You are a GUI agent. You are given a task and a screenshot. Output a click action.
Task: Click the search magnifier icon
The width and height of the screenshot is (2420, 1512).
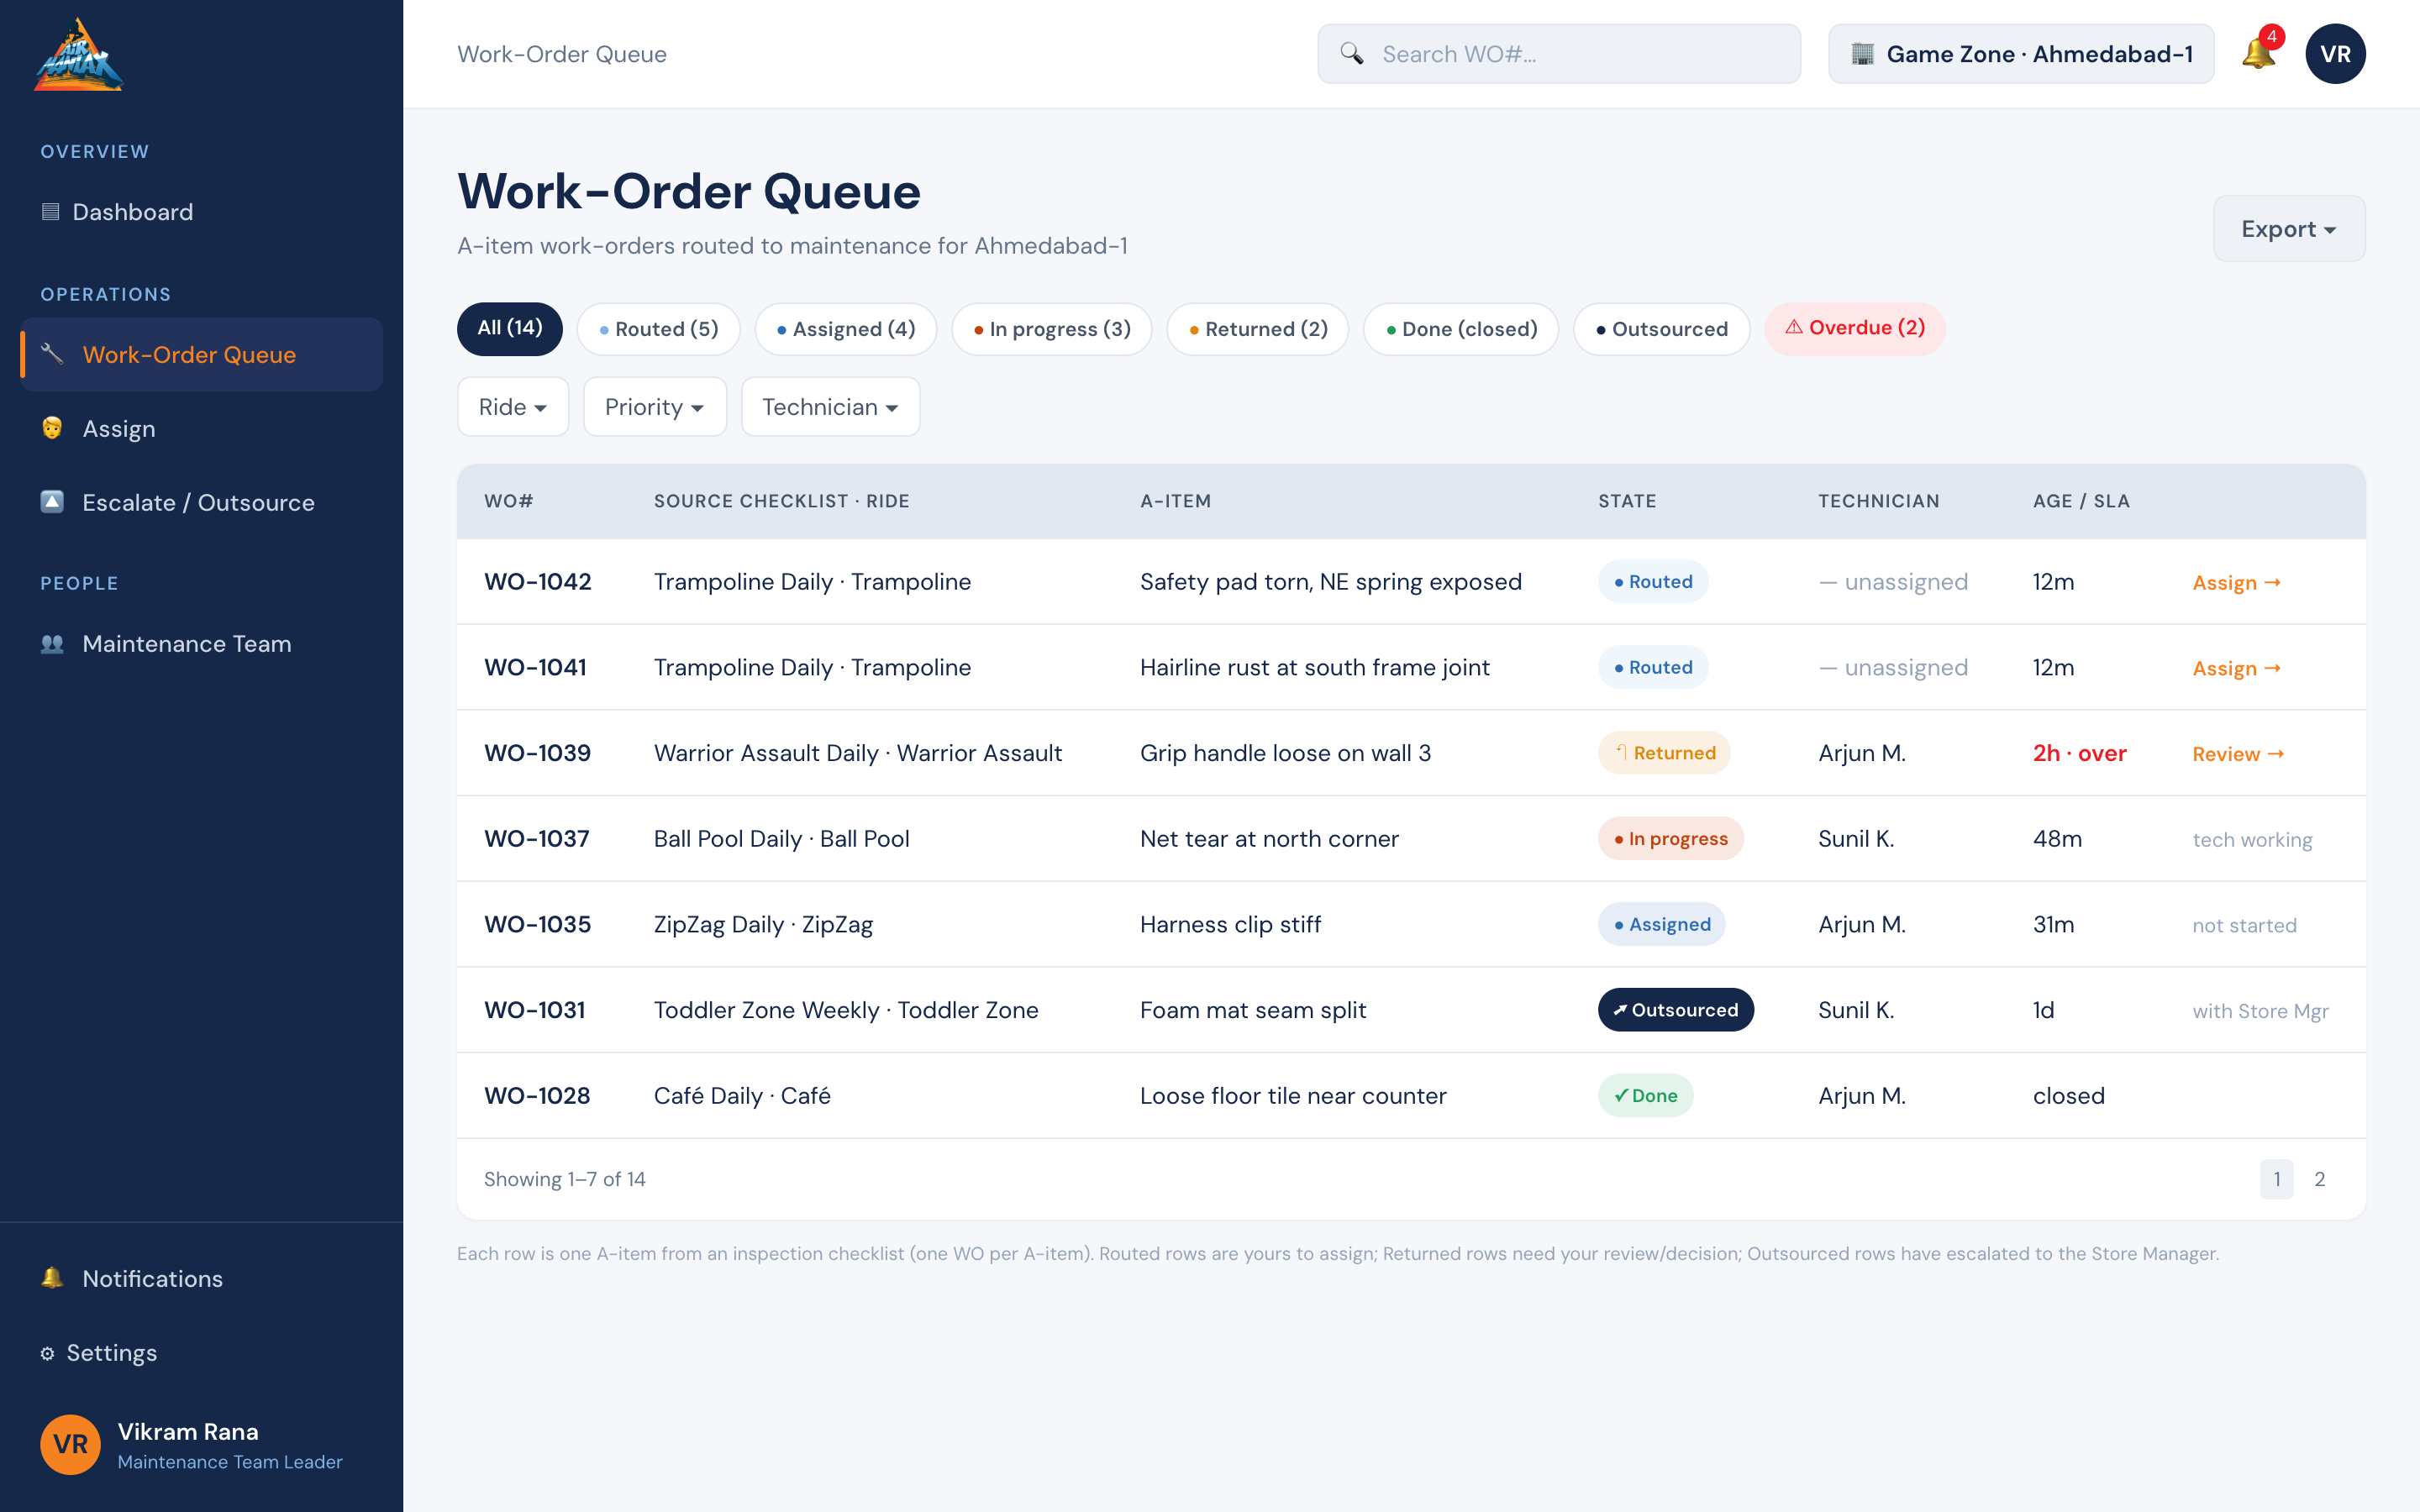[x=1351, y=54]
